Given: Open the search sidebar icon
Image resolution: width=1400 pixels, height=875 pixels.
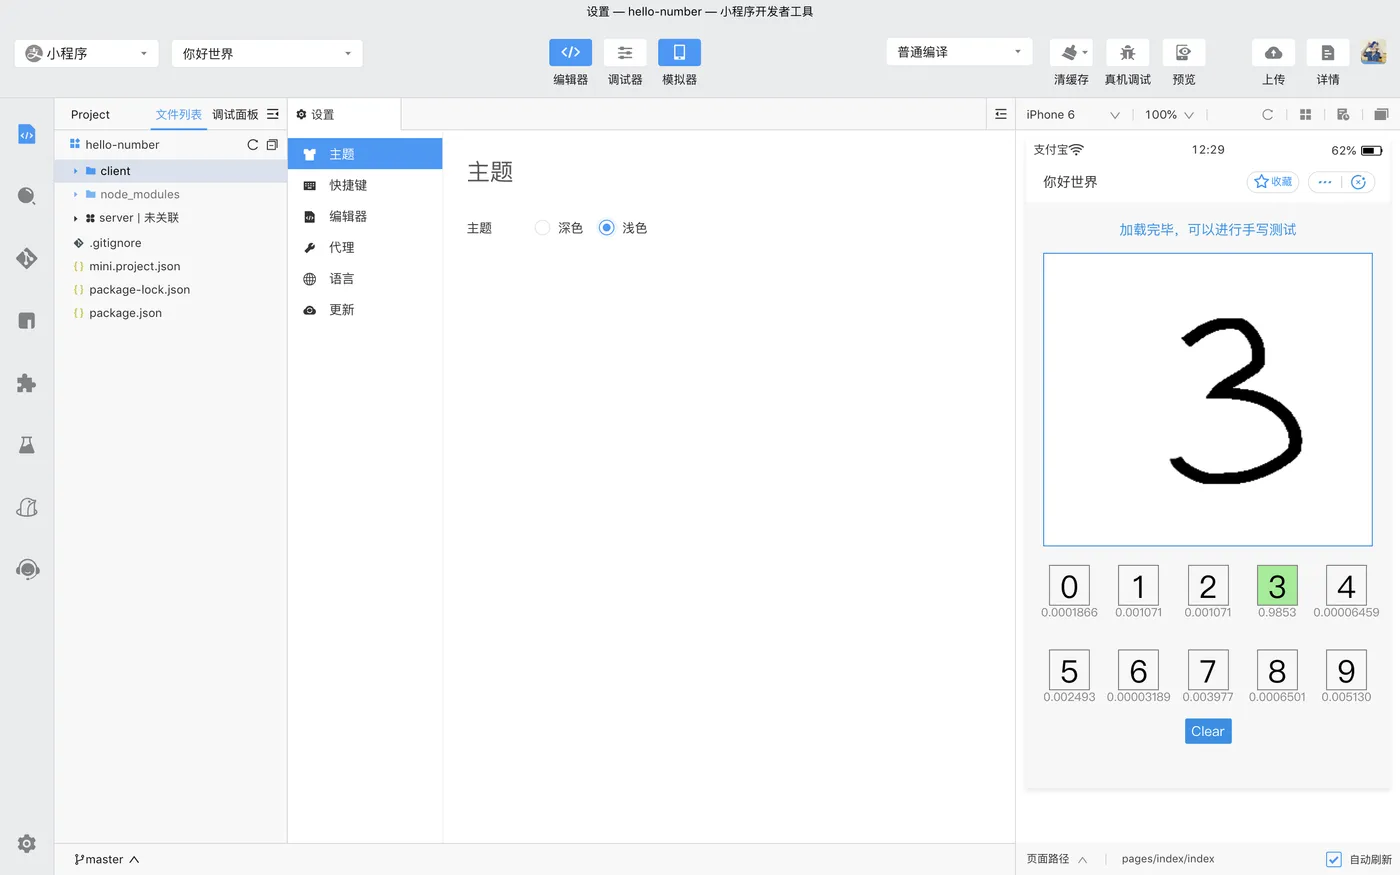Looking at the screenshot, I should click(27, 196).
